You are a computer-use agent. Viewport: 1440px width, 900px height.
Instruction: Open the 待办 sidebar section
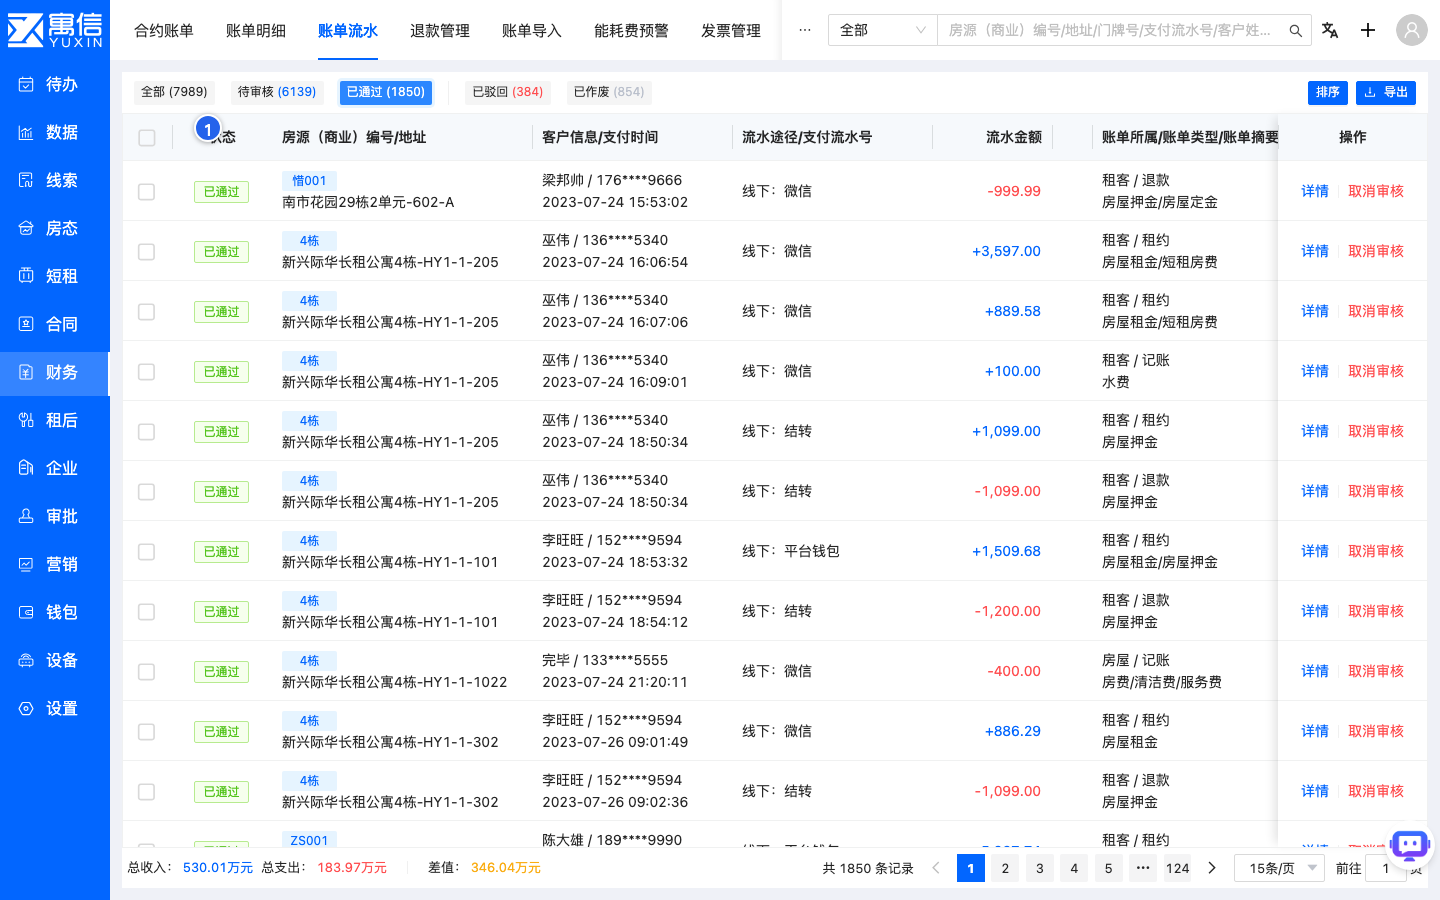(x=55, y=85)
